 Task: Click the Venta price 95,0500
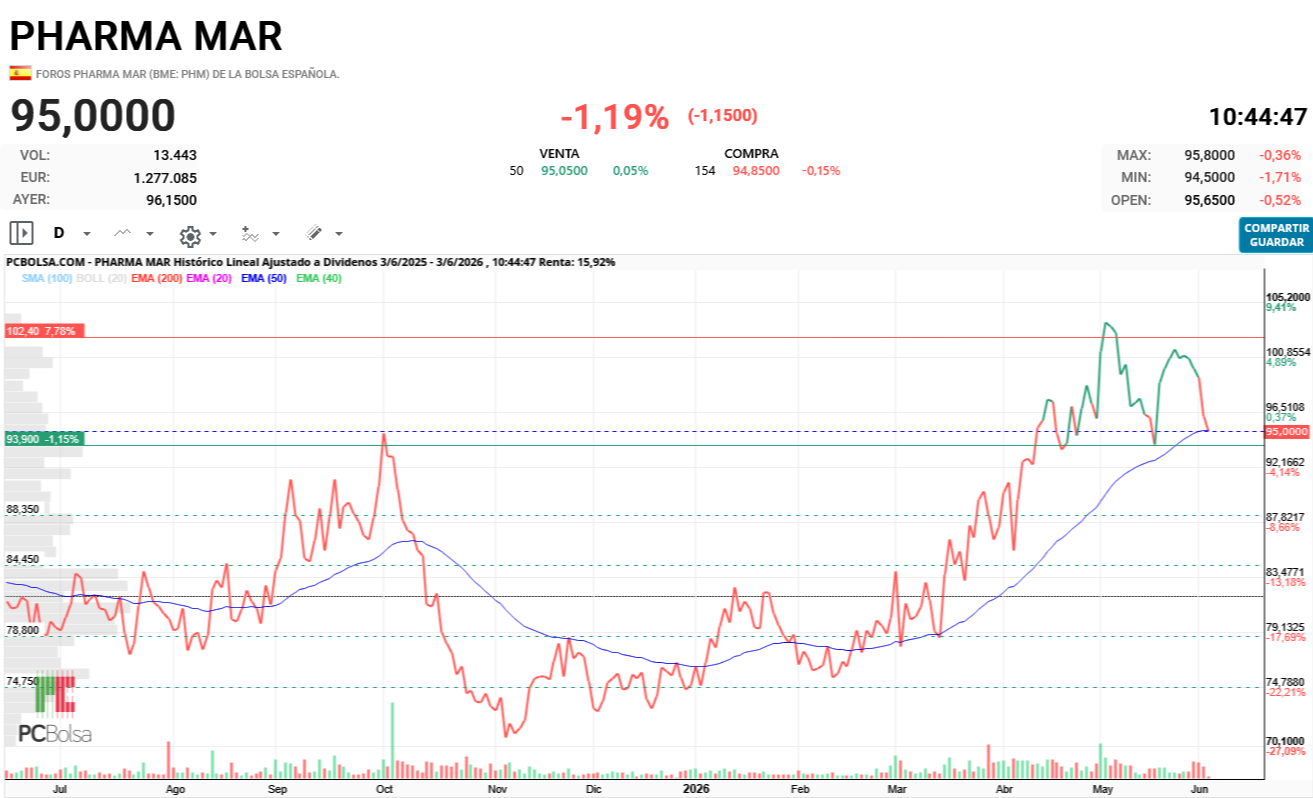click(x=564, y=171)
